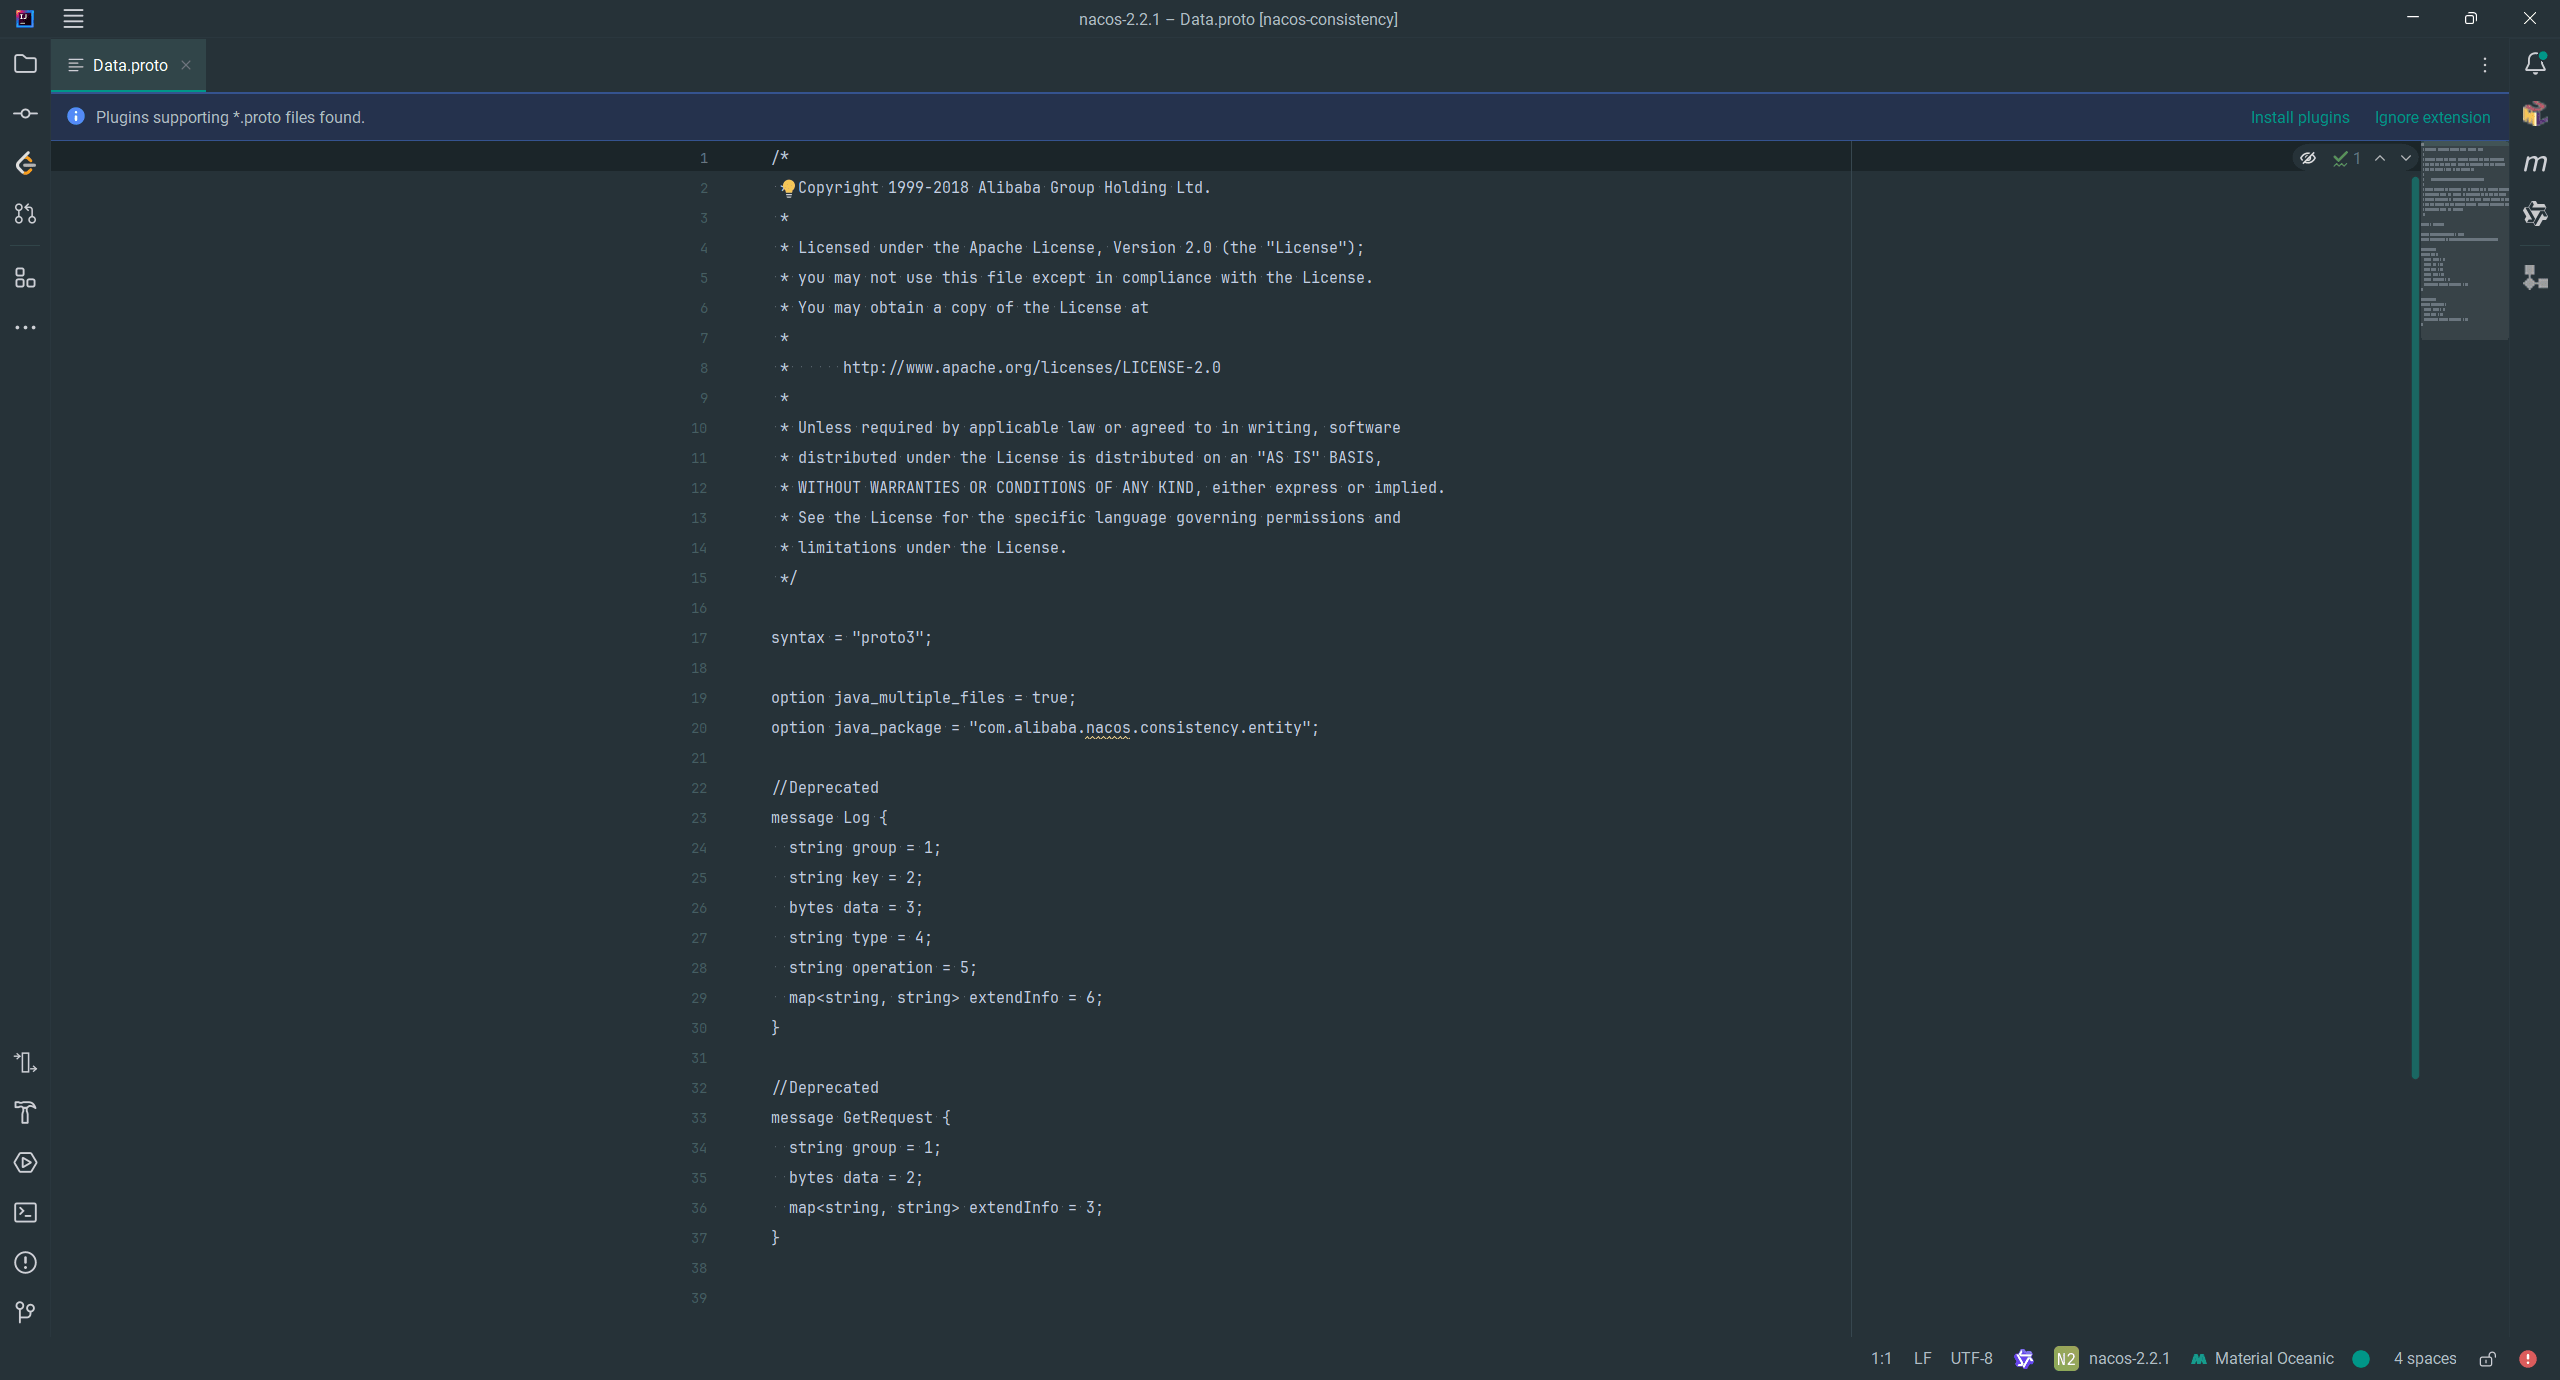
Task: Open the Project folder tool window
Action: (26, 64)
